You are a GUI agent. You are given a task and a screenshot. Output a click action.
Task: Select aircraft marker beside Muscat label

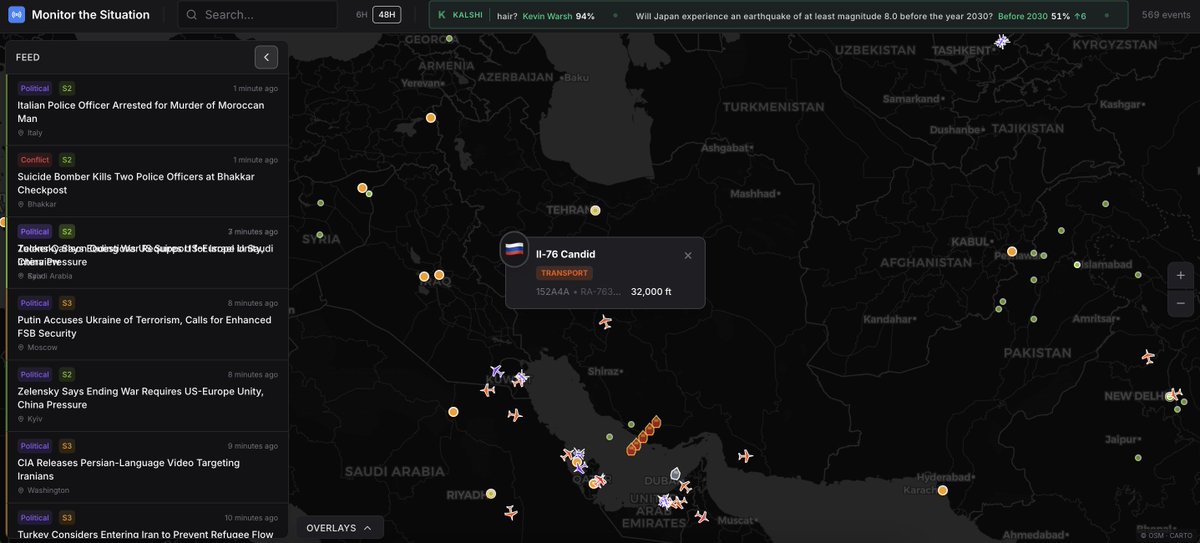[x=701, y=517]
